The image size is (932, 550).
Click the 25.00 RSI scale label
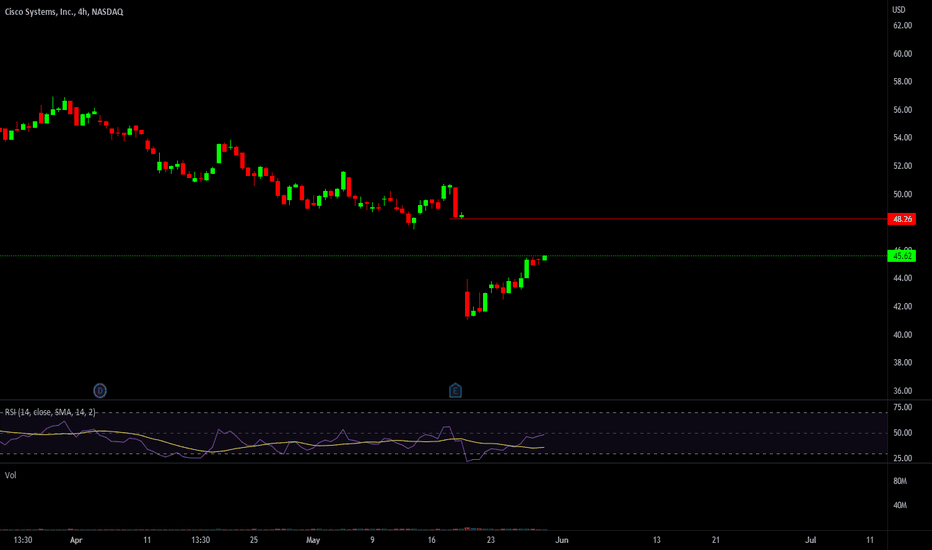pos(902,458)
